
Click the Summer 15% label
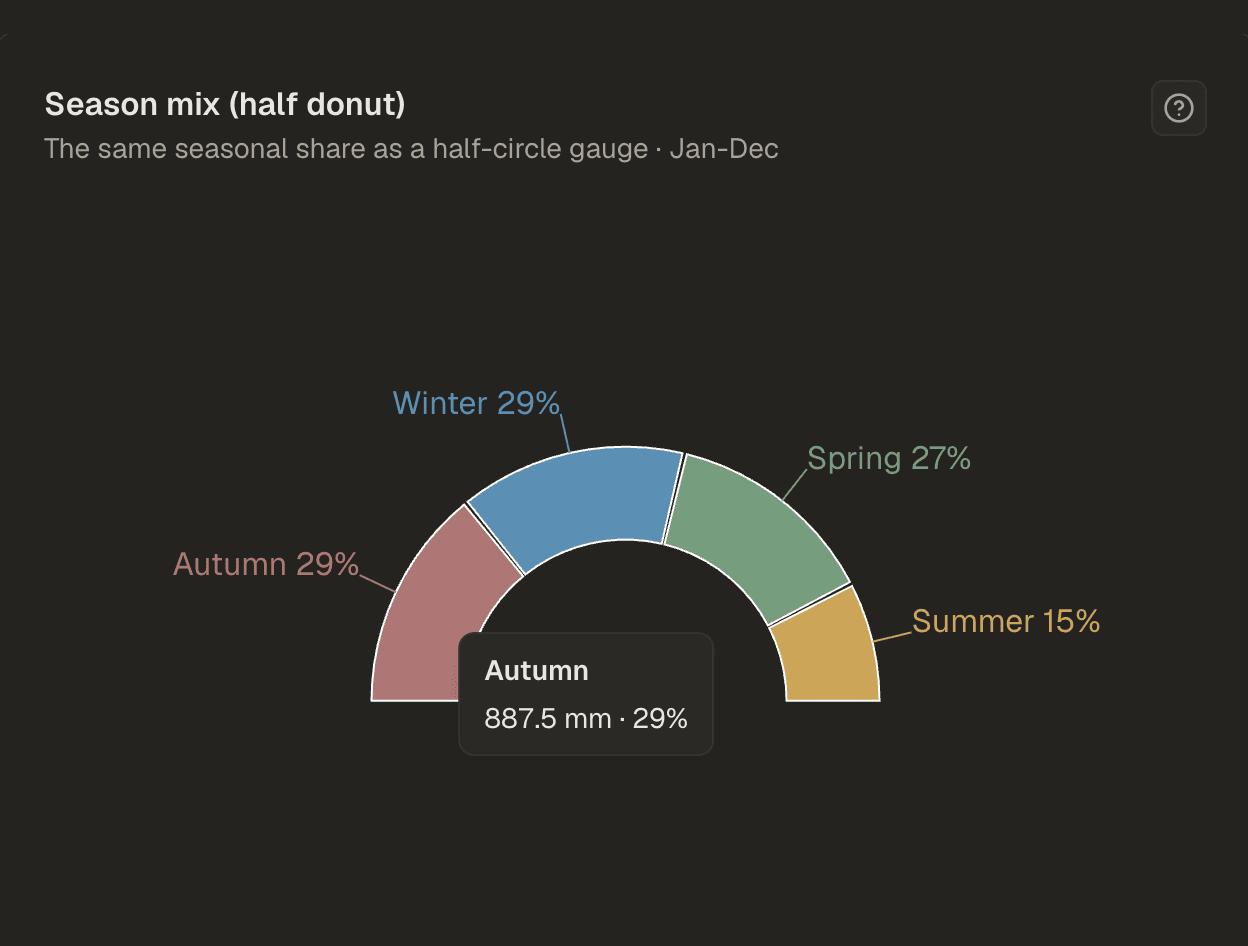click(1006, 621)
